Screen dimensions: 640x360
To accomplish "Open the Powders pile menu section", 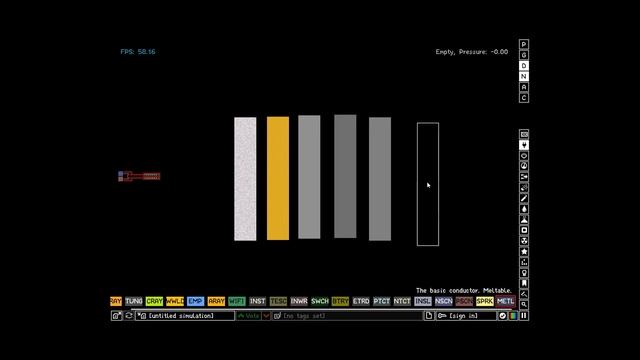I will [x=524, y=220].
